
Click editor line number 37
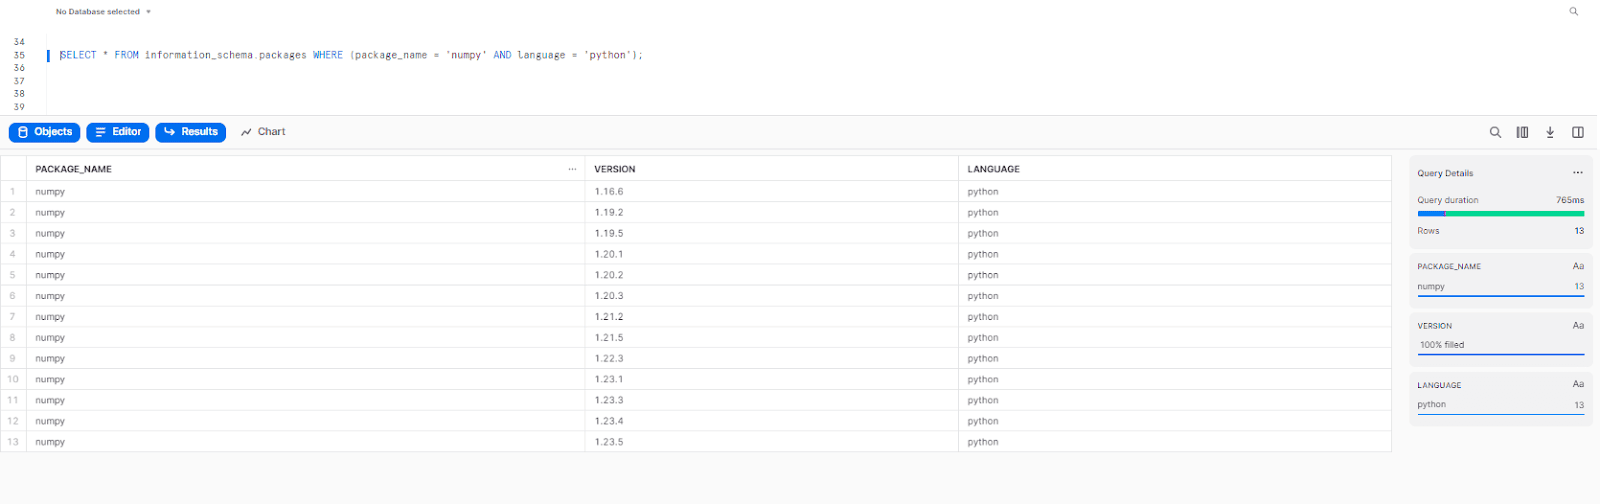tap(19, 81)
